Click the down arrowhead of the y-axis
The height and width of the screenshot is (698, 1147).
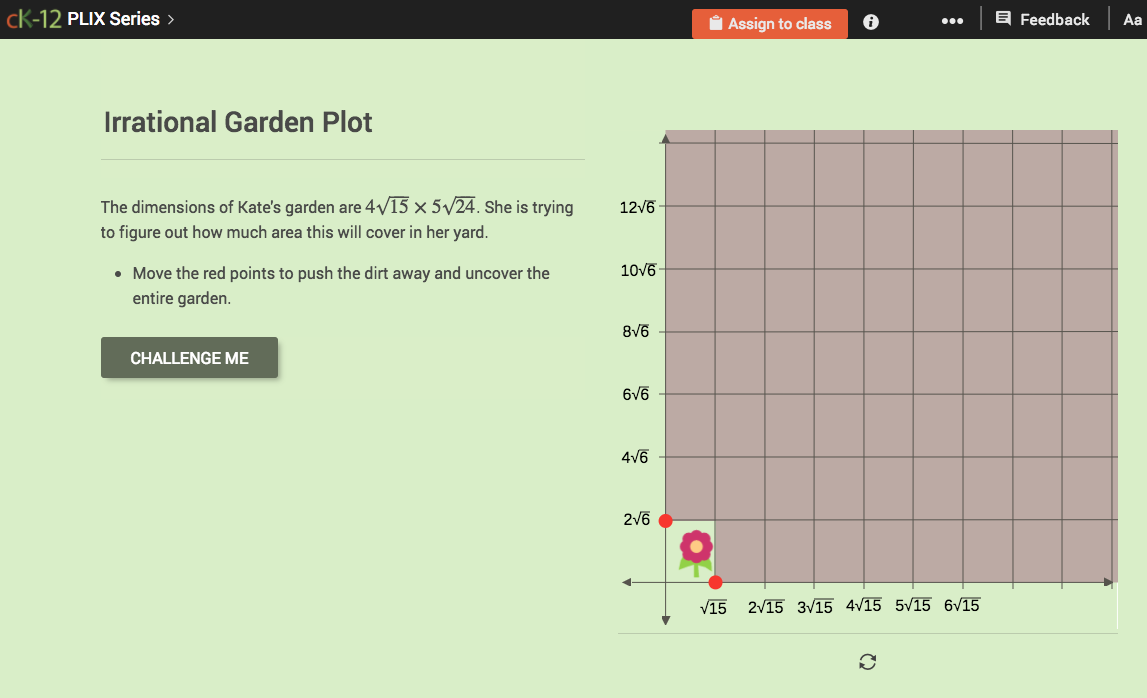coord(665,622)
